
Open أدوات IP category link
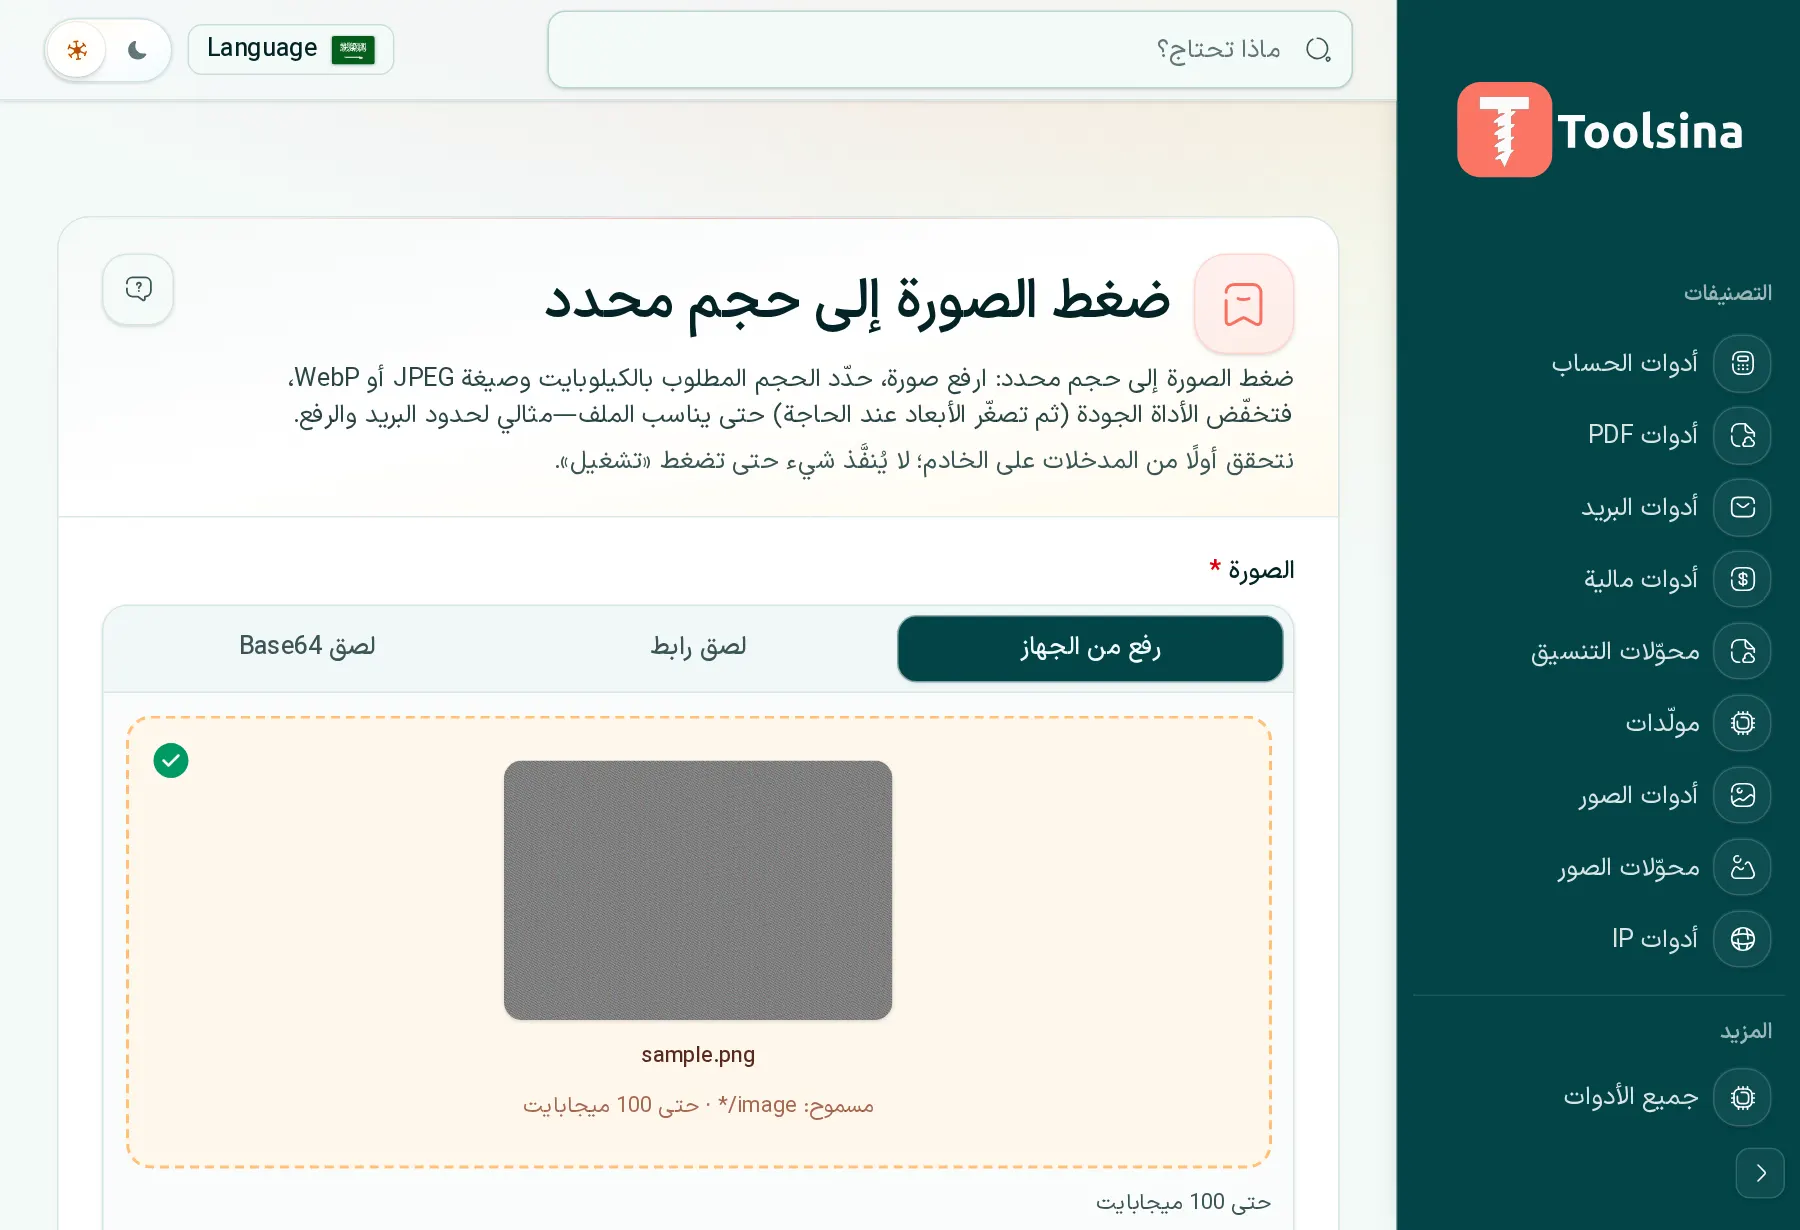(x=1654, y=939)
